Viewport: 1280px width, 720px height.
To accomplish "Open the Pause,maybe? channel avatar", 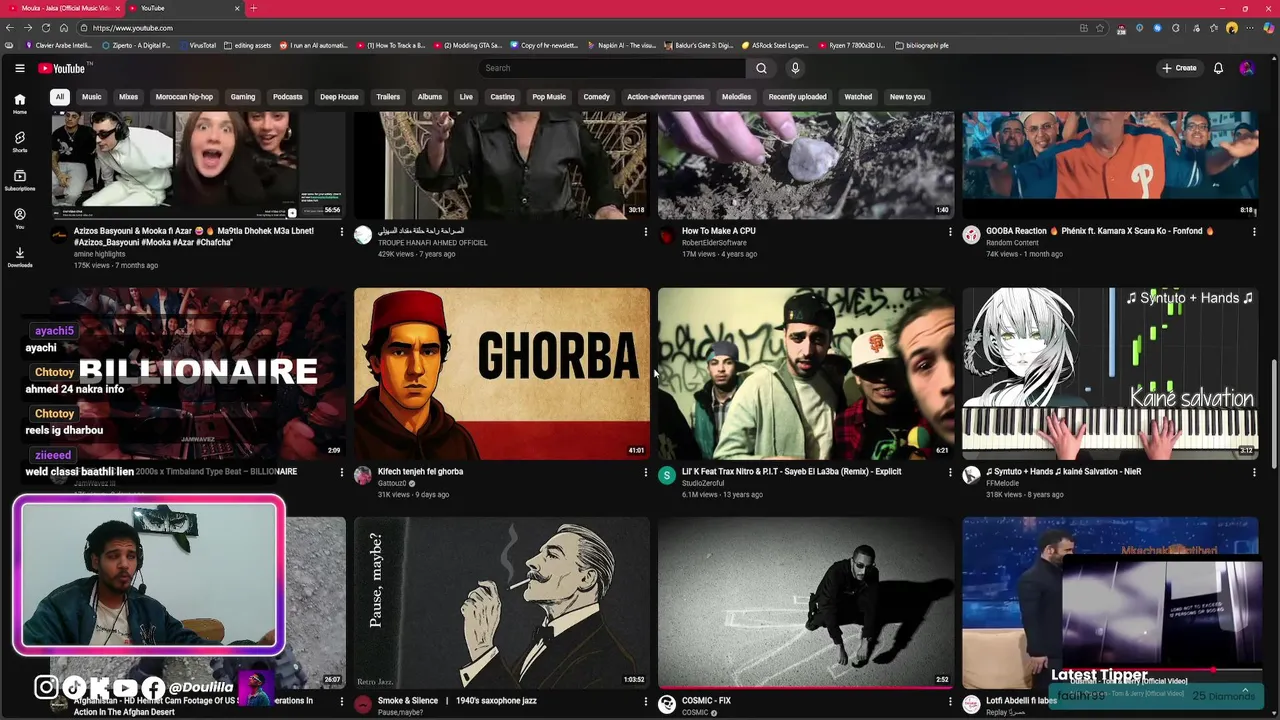I will click(363, 705).
